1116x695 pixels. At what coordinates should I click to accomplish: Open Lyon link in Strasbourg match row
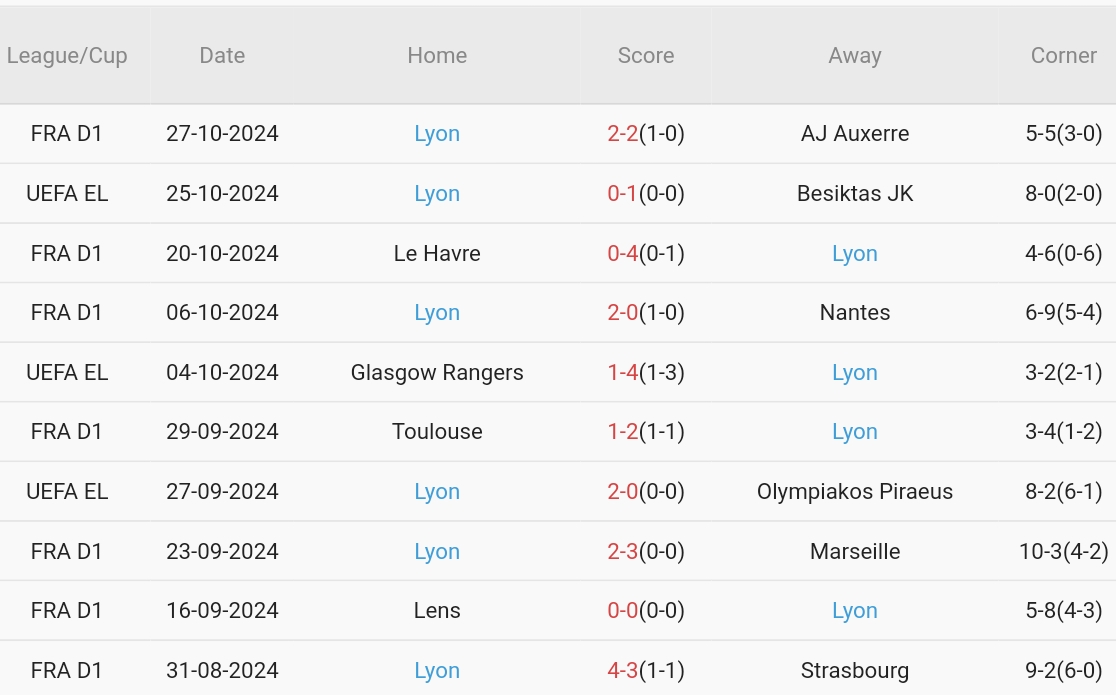(437, 671)
